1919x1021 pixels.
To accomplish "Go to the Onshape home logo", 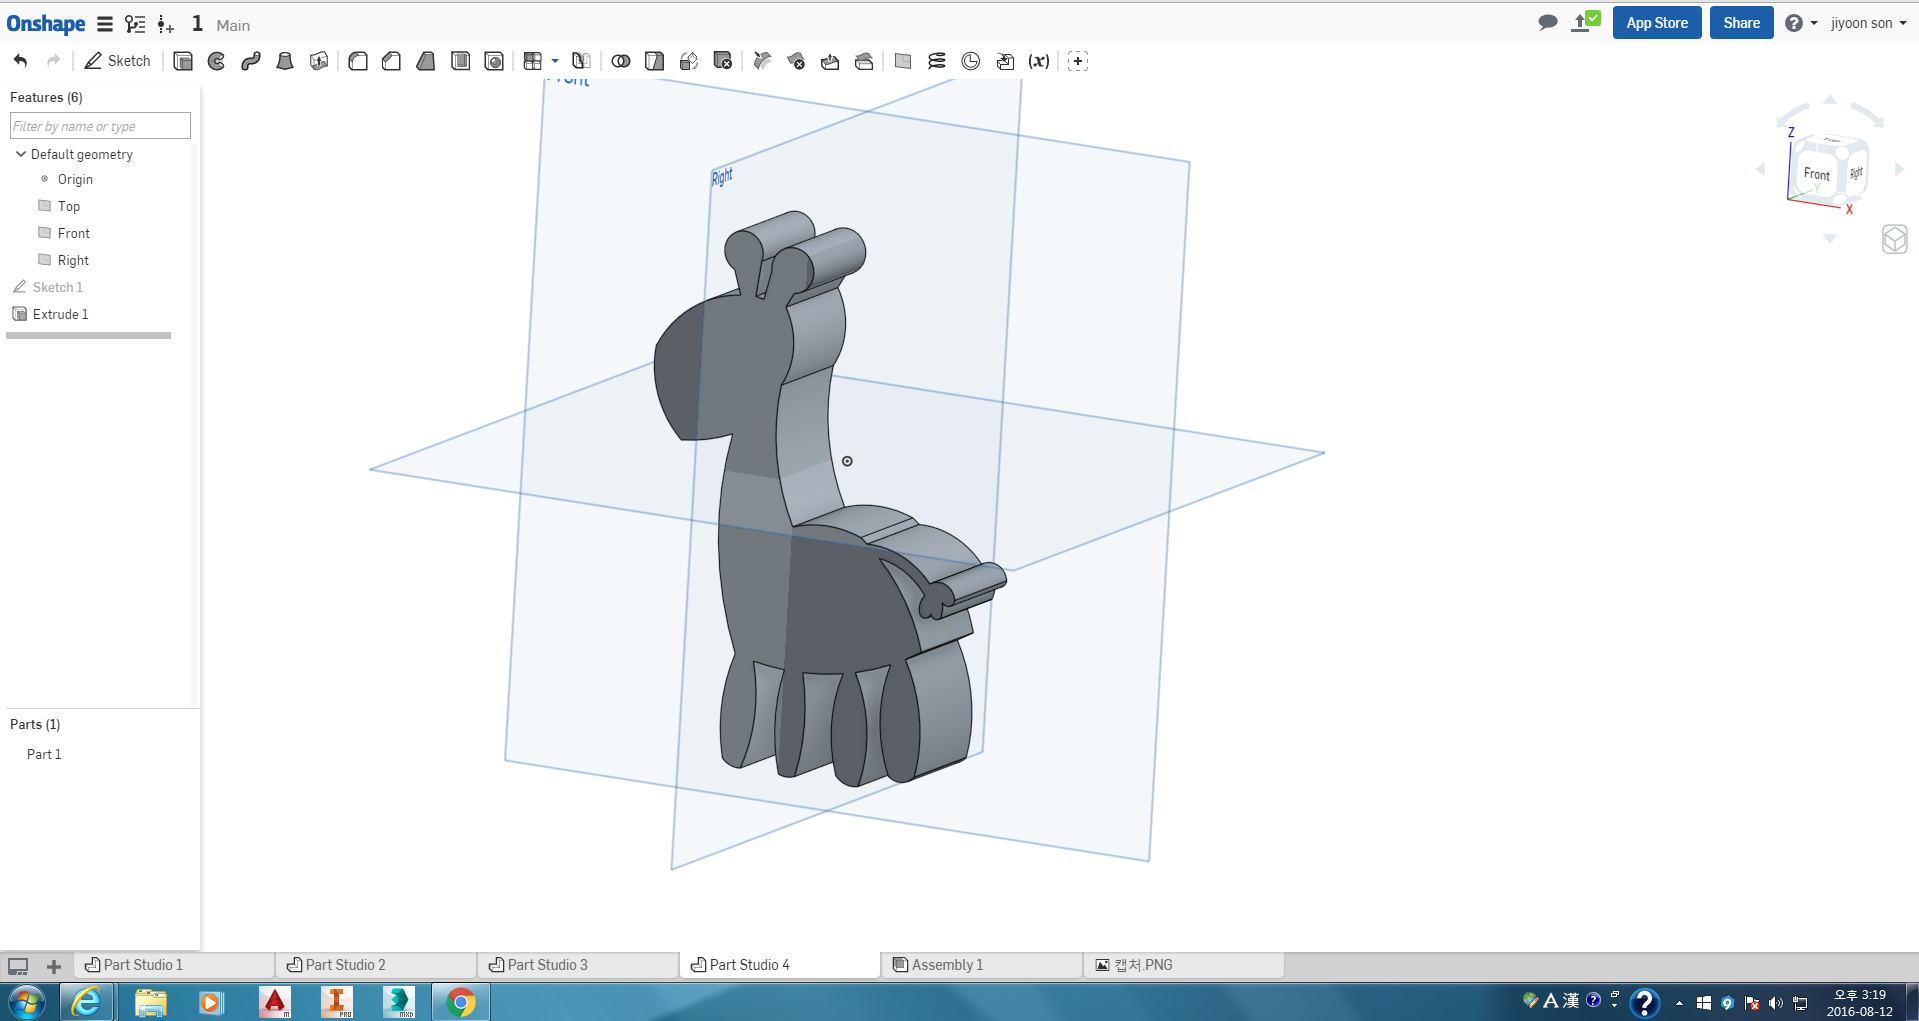I will [x=46, y=24].
